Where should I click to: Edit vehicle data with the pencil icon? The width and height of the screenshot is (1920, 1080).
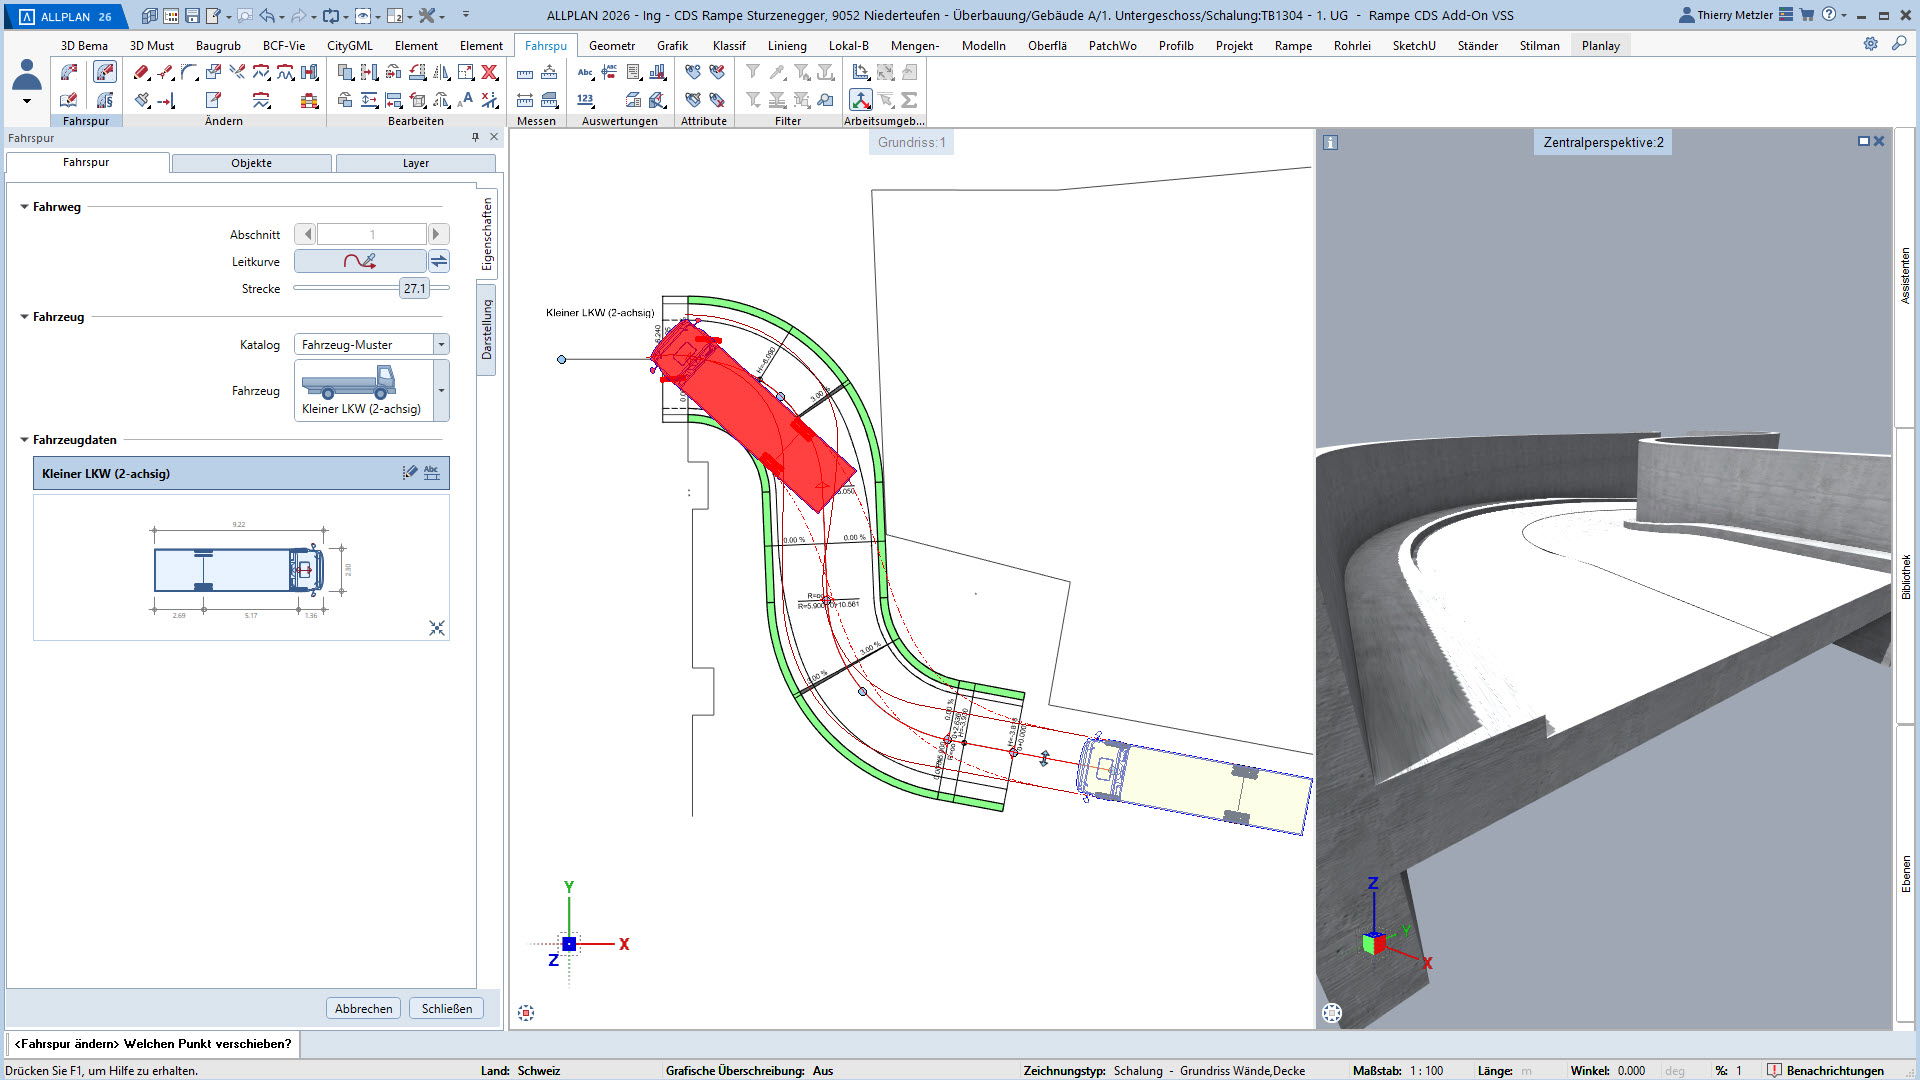(x=409, y=473)
